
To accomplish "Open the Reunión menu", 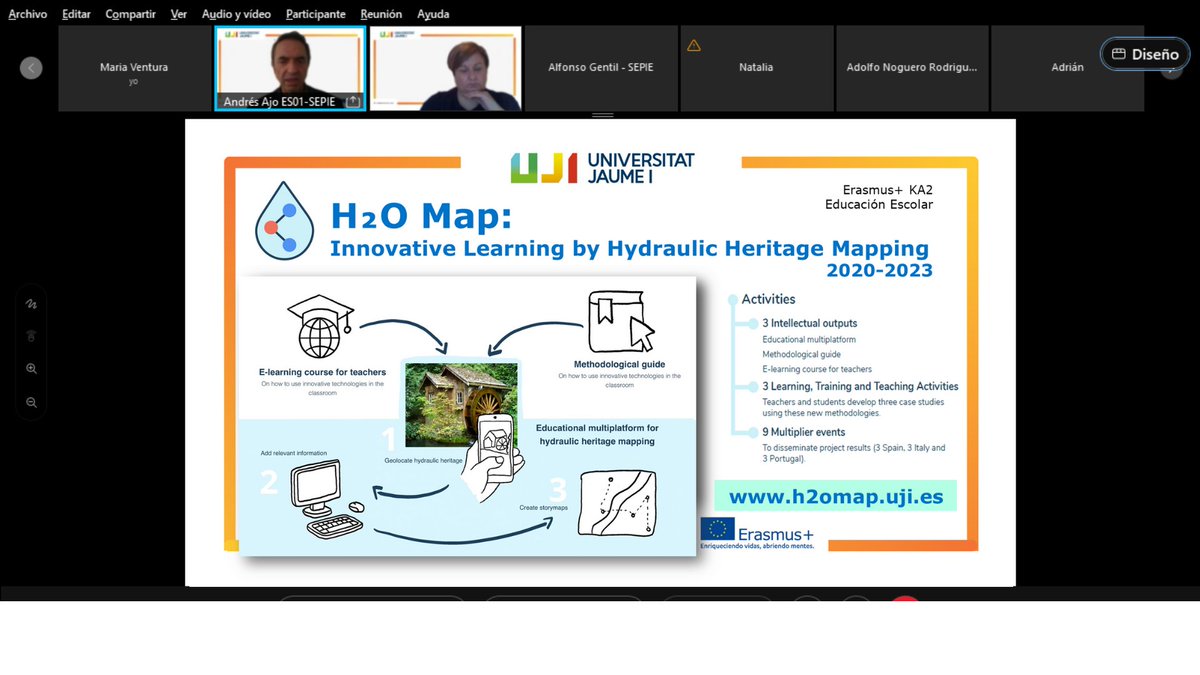I will (x=381, y=14).
